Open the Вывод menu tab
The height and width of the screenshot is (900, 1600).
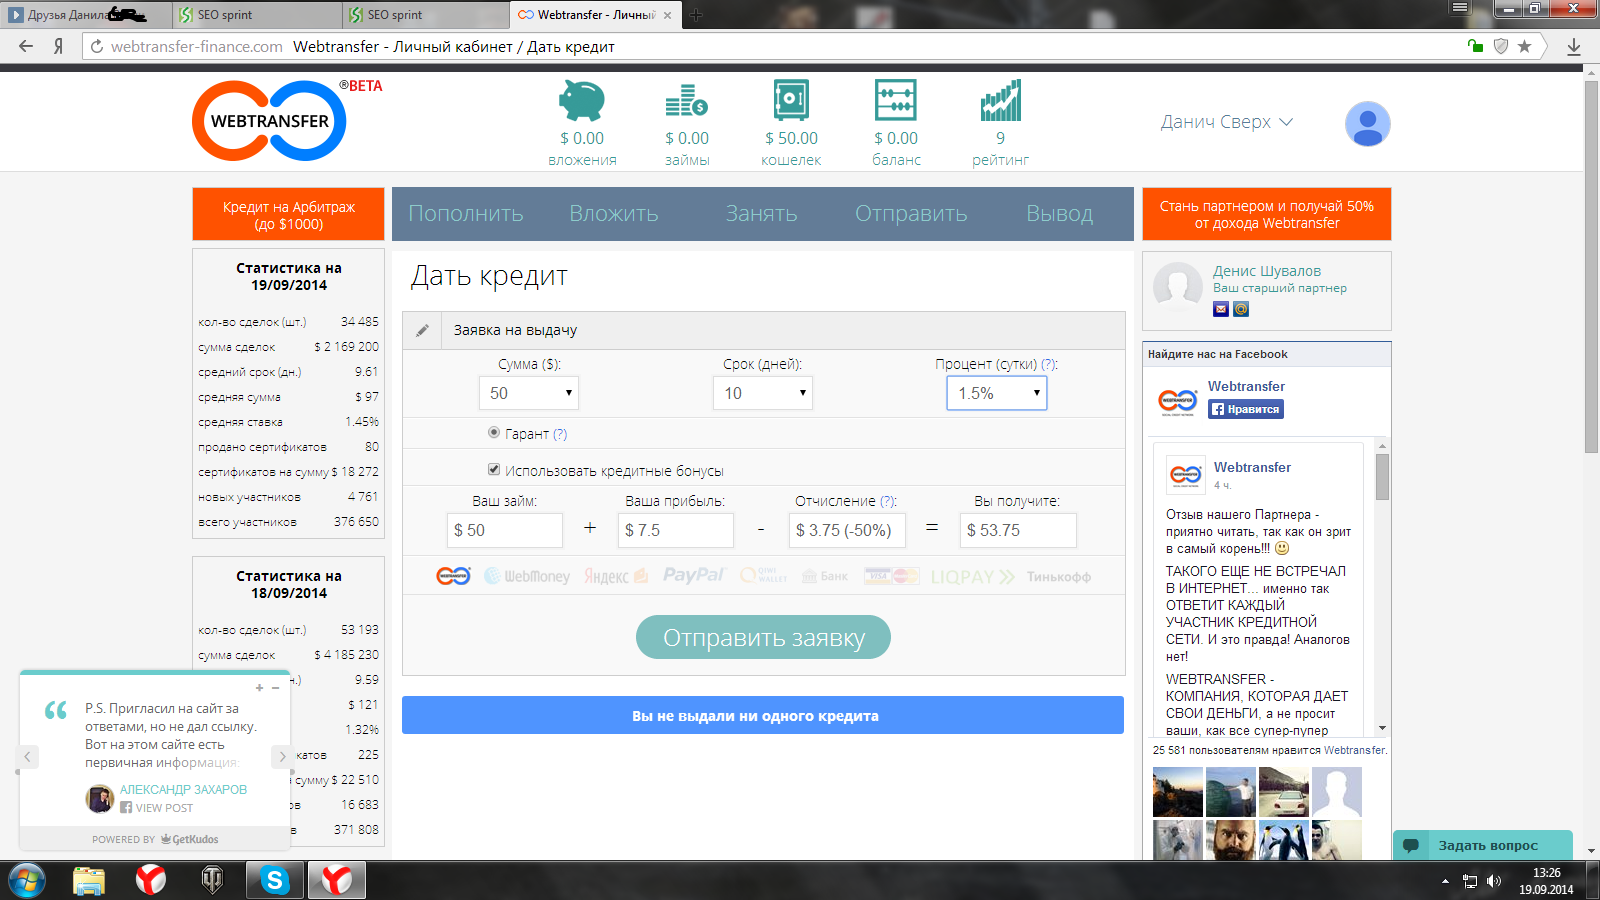tap(1060, 214)
